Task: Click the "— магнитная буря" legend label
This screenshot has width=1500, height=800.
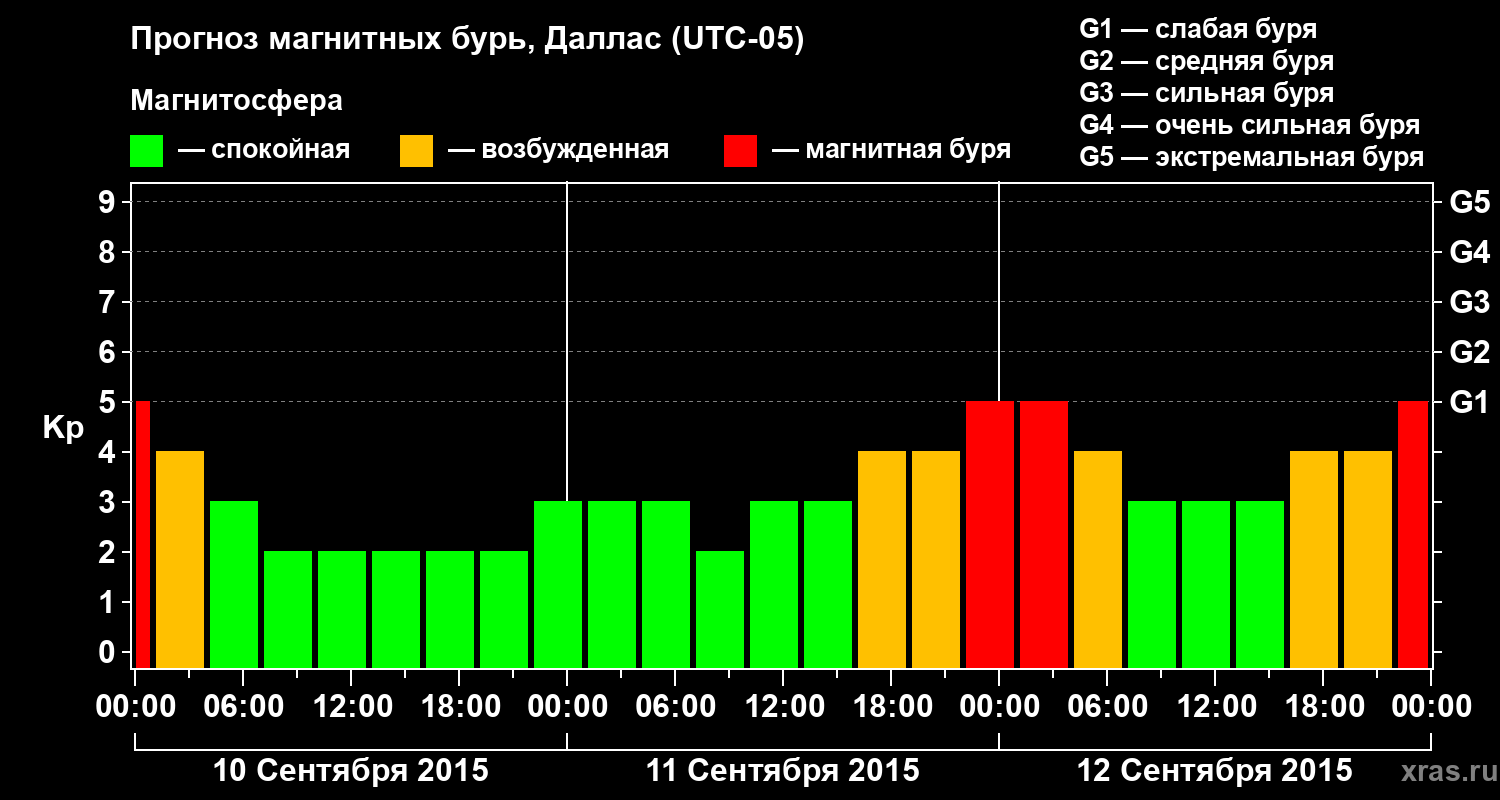Action: coord(891,151)
